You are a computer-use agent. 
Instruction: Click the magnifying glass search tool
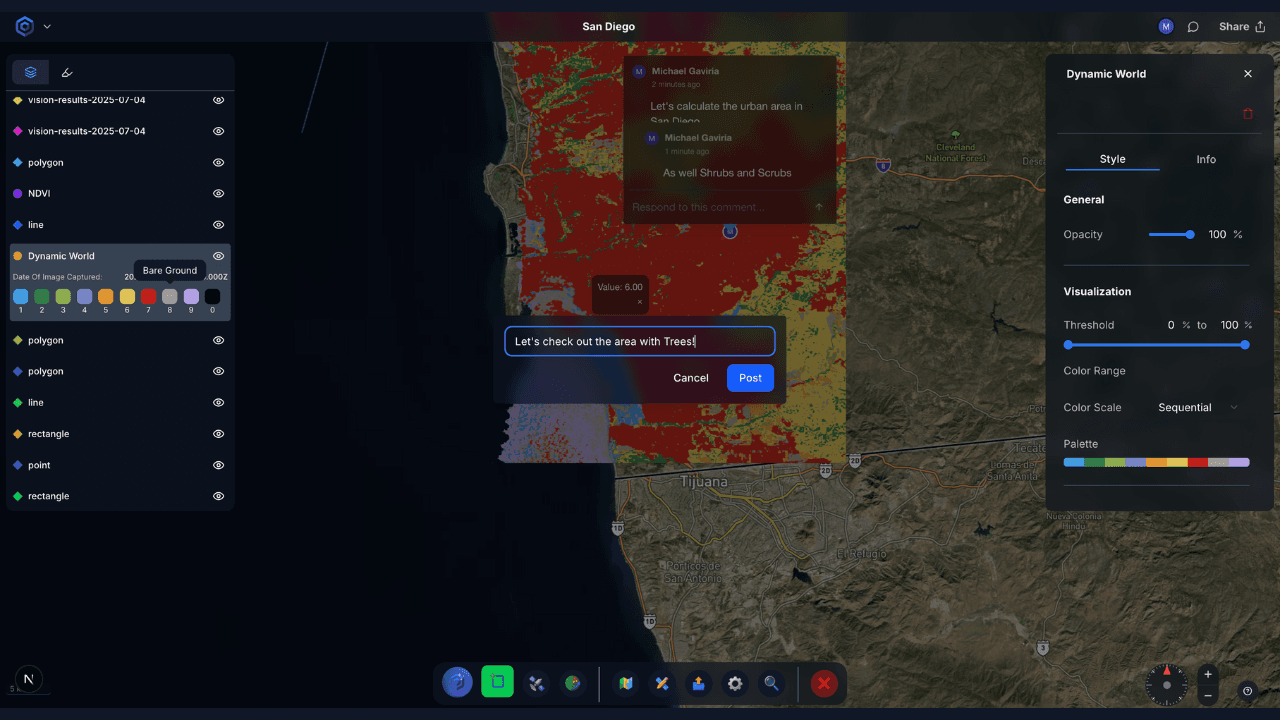(x=771, y=683)
